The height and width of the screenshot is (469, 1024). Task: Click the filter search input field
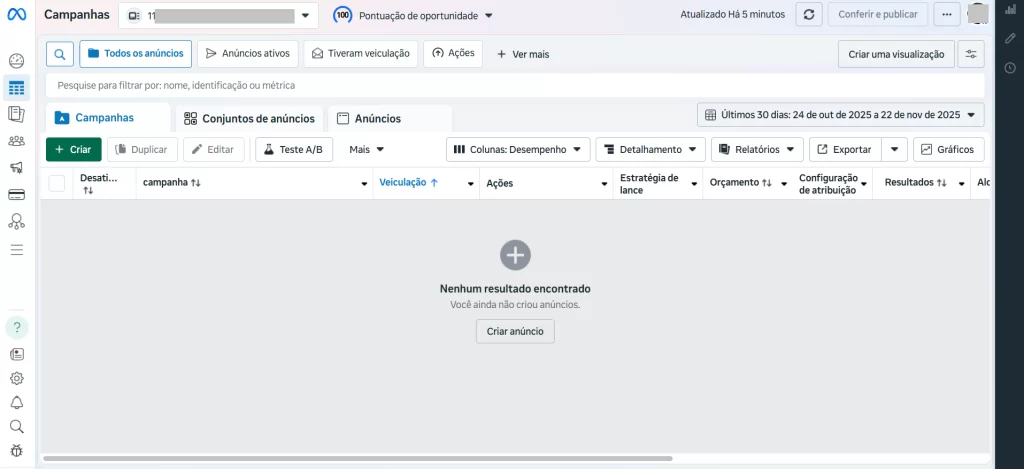(x=500, y=86)
